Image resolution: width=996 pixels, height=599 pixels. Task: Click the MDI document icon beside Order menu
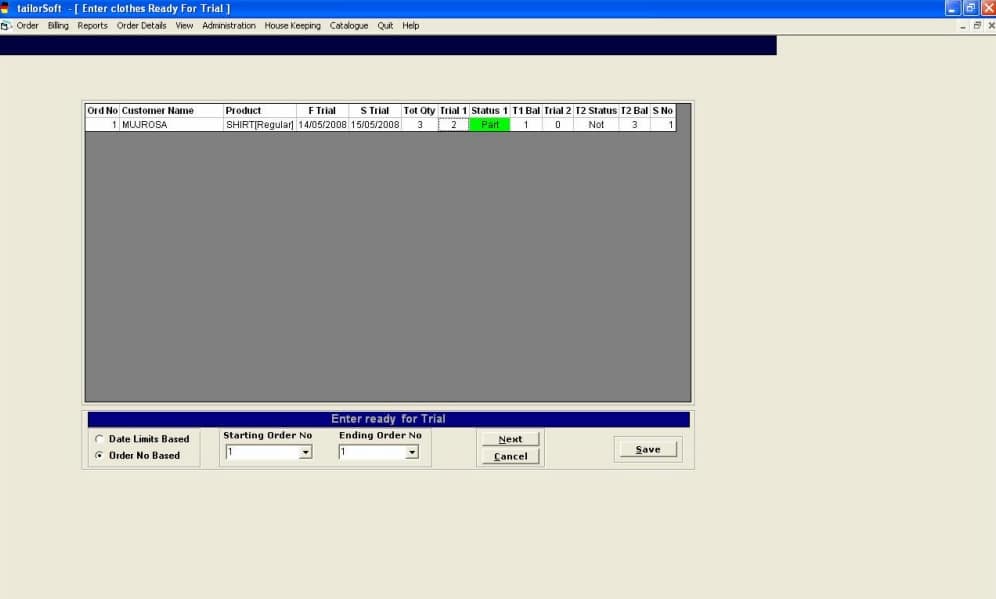(7, 26)
